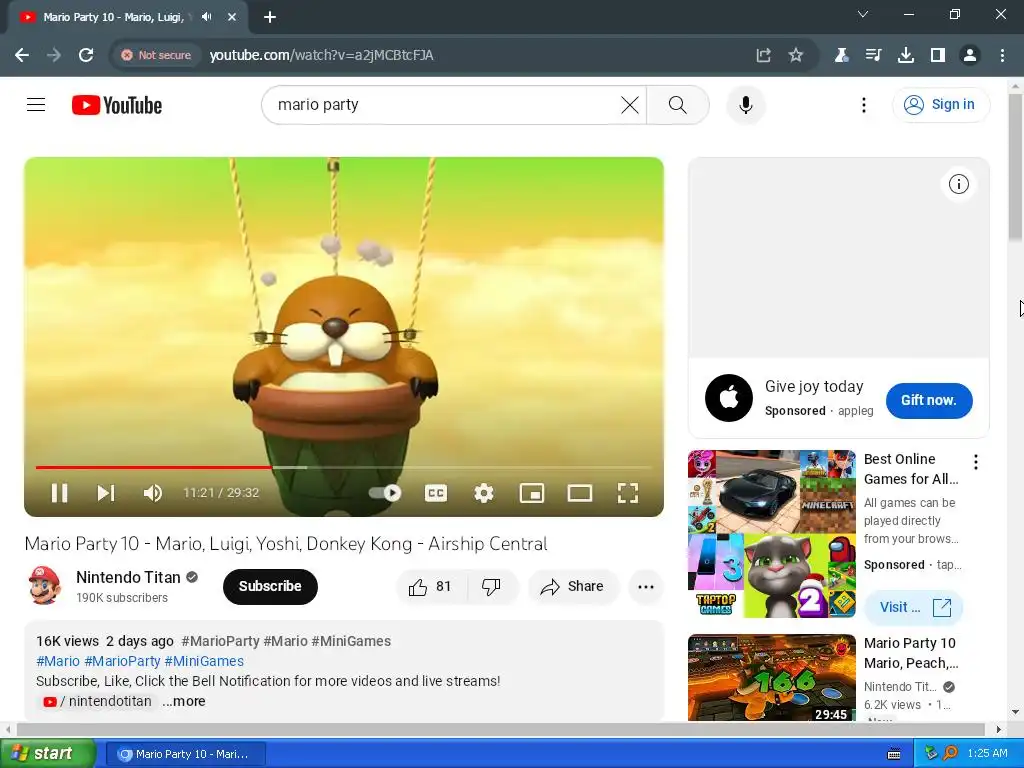
Task: Open nintendotitan channel link in description
Action: tap(97, 701)
